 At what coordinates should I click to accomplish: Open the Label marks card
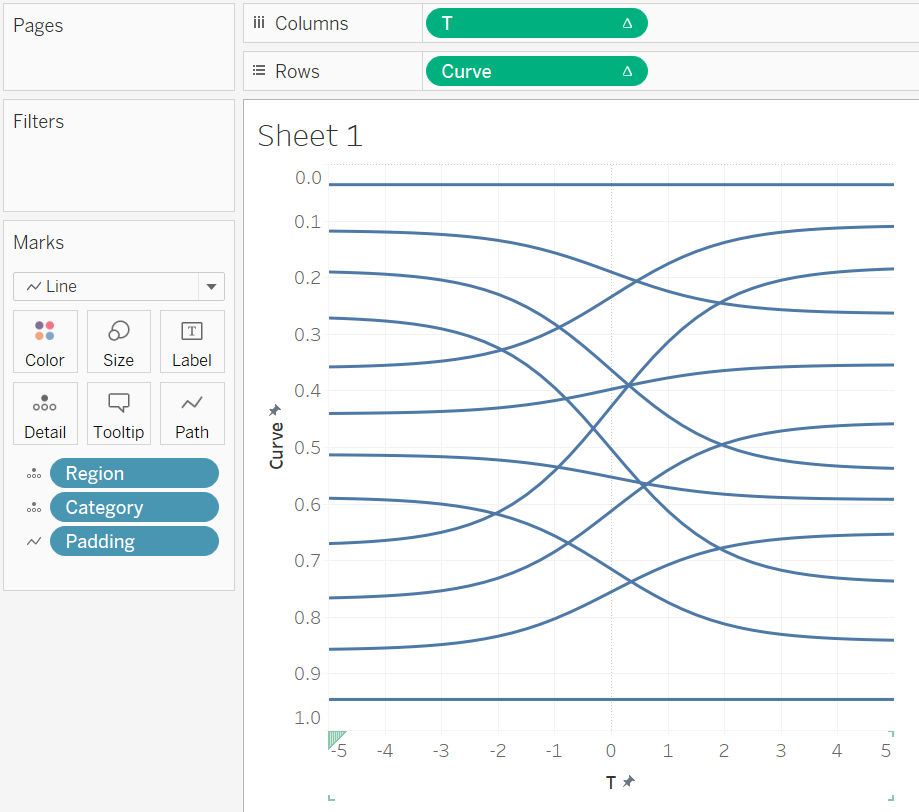(x=192, y=342)
